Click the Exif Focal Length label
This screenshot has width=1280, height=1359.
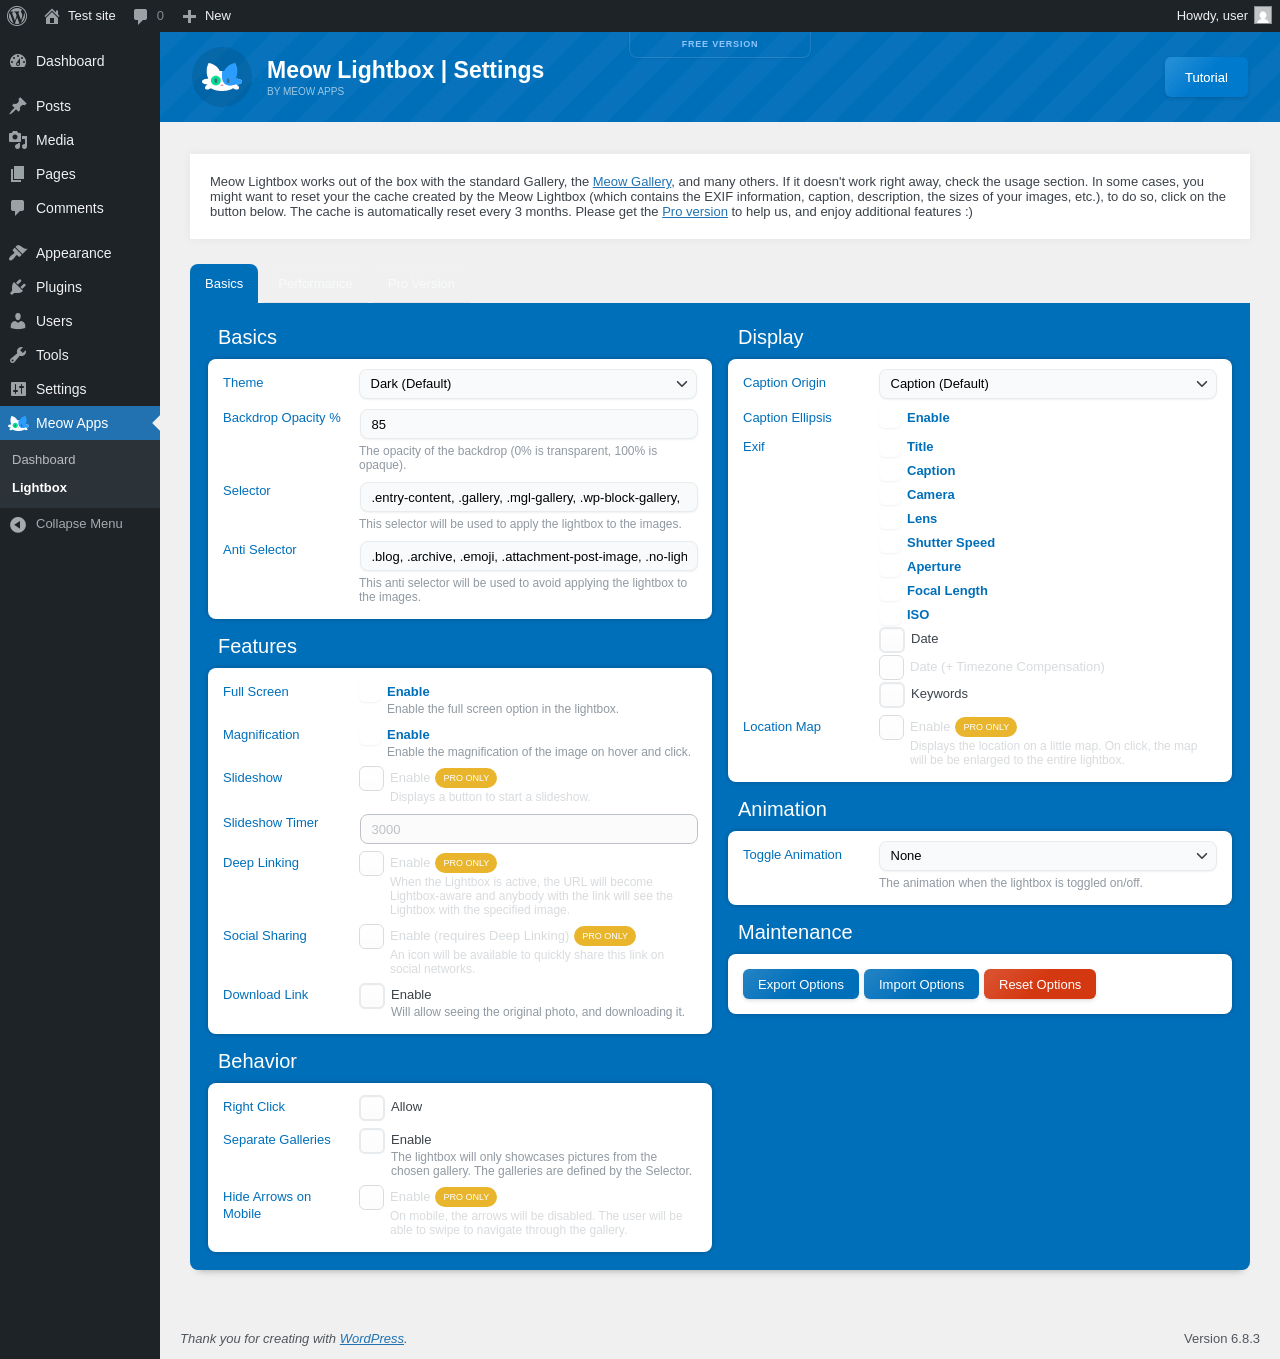point(947,591)
